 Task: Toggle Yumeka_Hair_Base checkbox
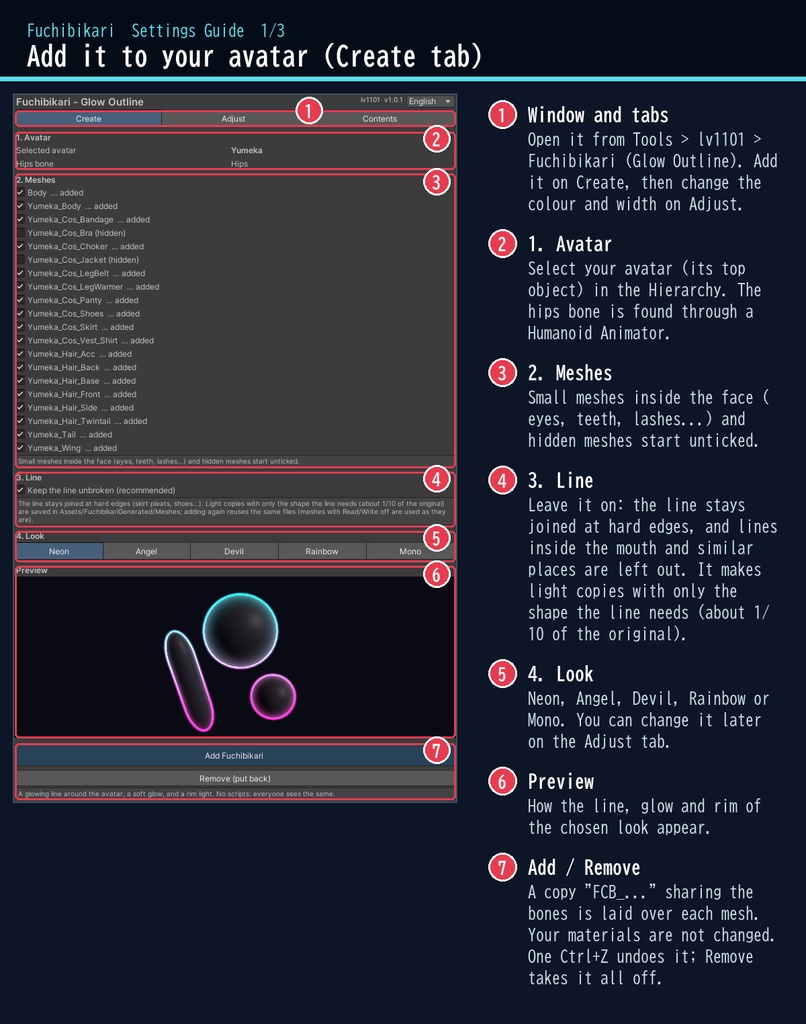pyautogui.click(x=21, y=381)
